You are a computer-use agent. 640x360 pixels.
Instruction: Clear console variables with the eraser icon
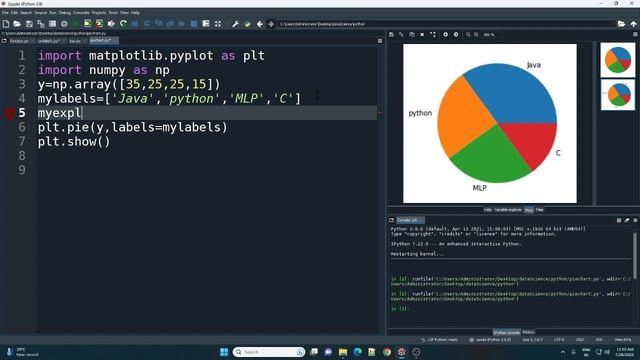pyautogui.click(x=627, y=220)
